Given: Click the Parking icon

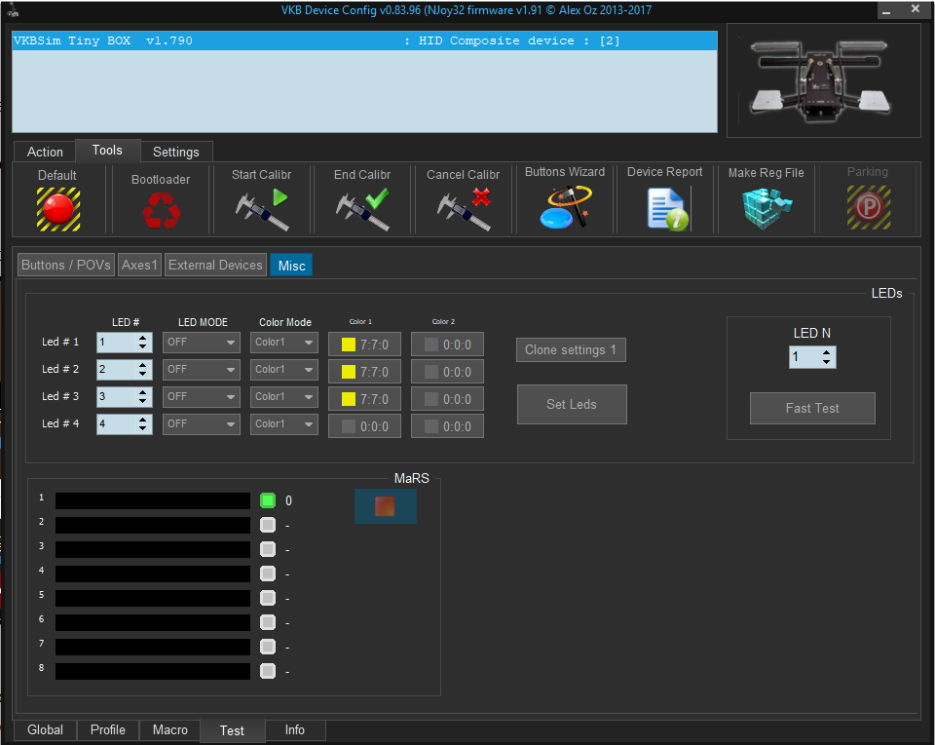Looking at the screenshot, I should [869, 208].
